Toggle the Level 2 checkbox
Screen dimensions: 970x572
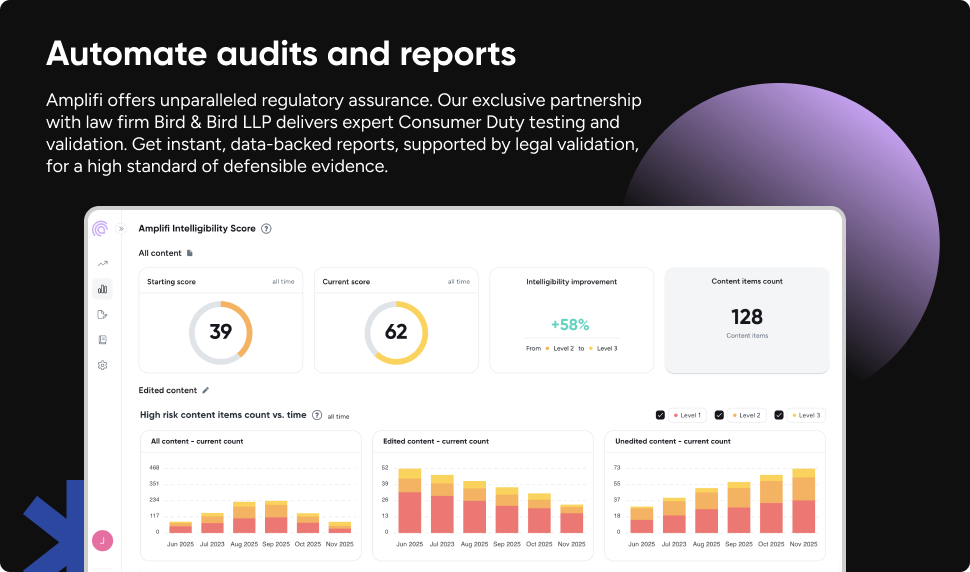pos(719,415)
